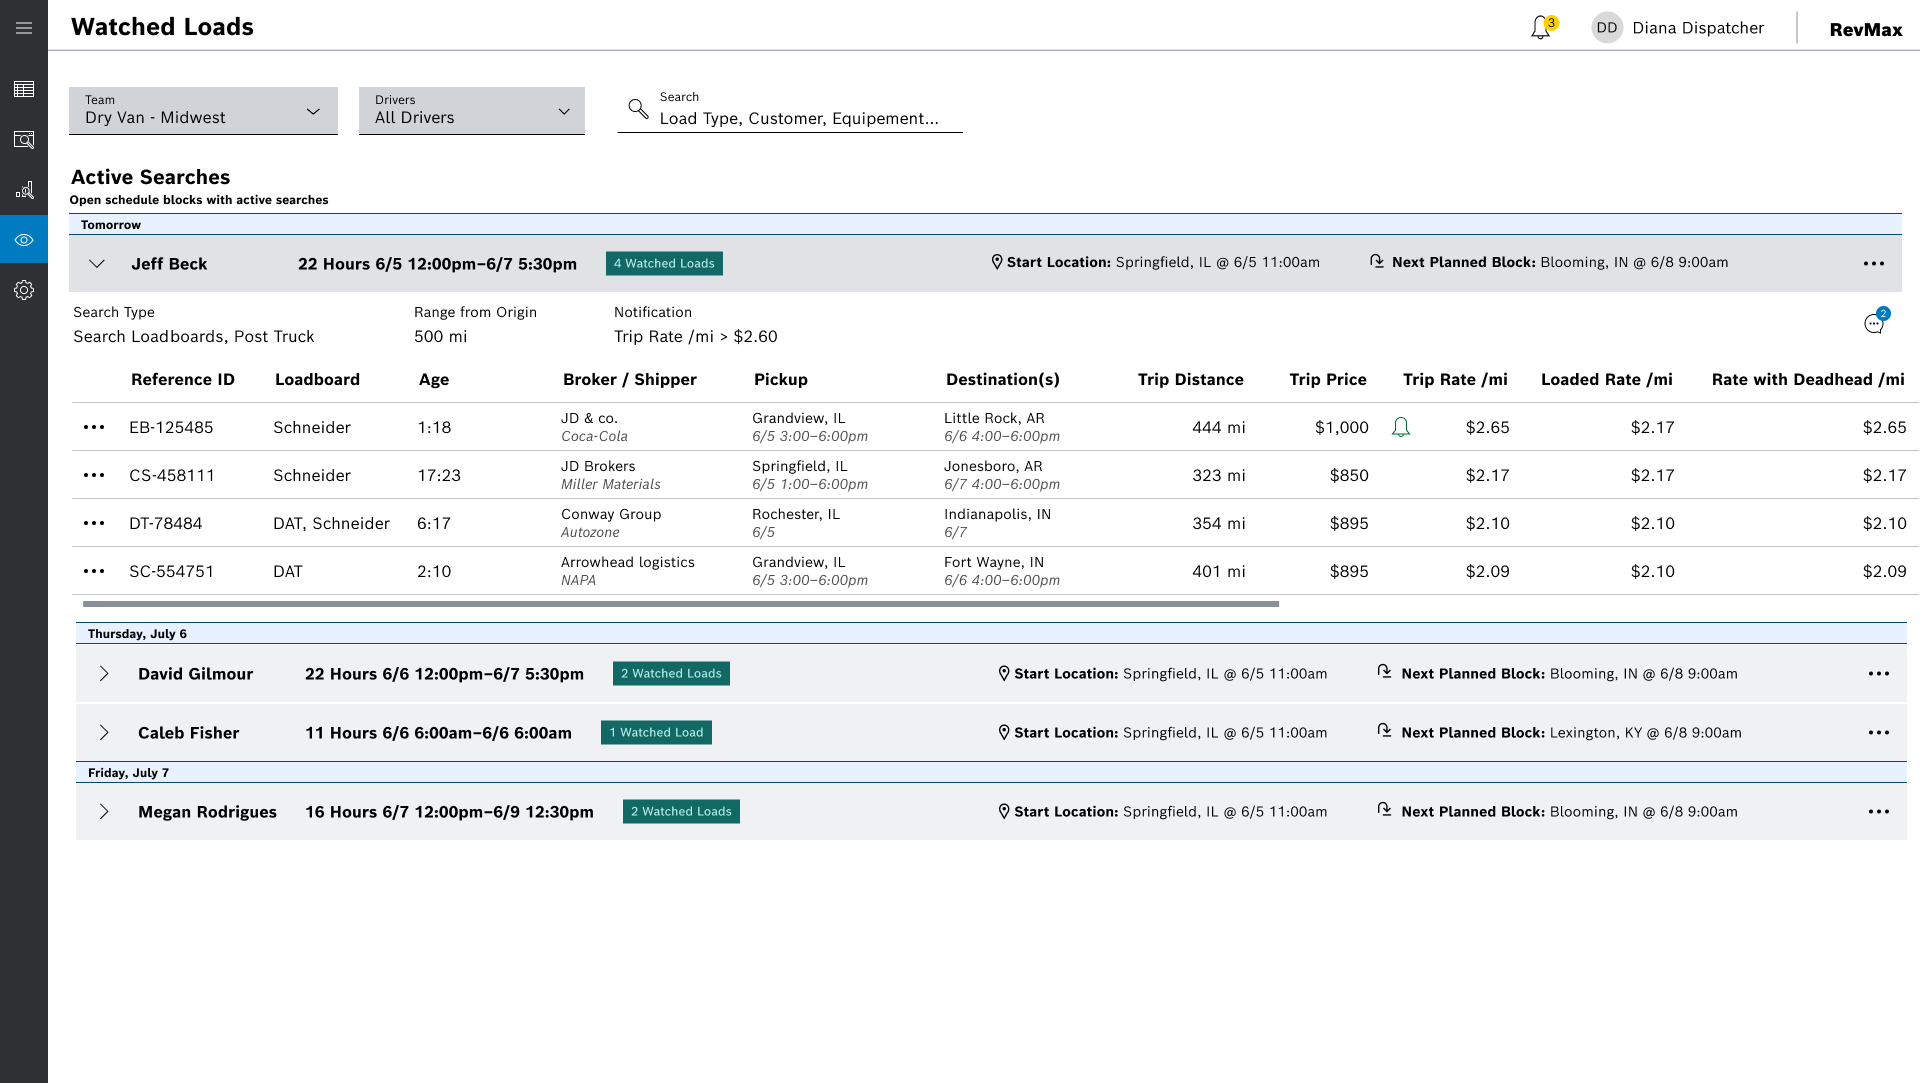
Task: Open the comments chat bubble icon
Action: coord(1874,323)
